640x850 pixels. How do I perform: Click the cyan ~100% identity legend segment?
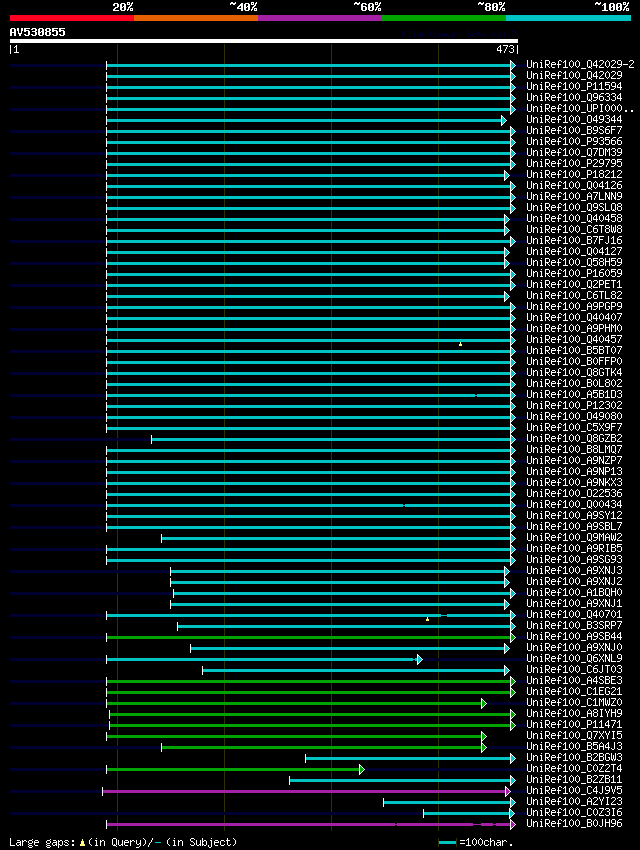click(x=568, y=18)
